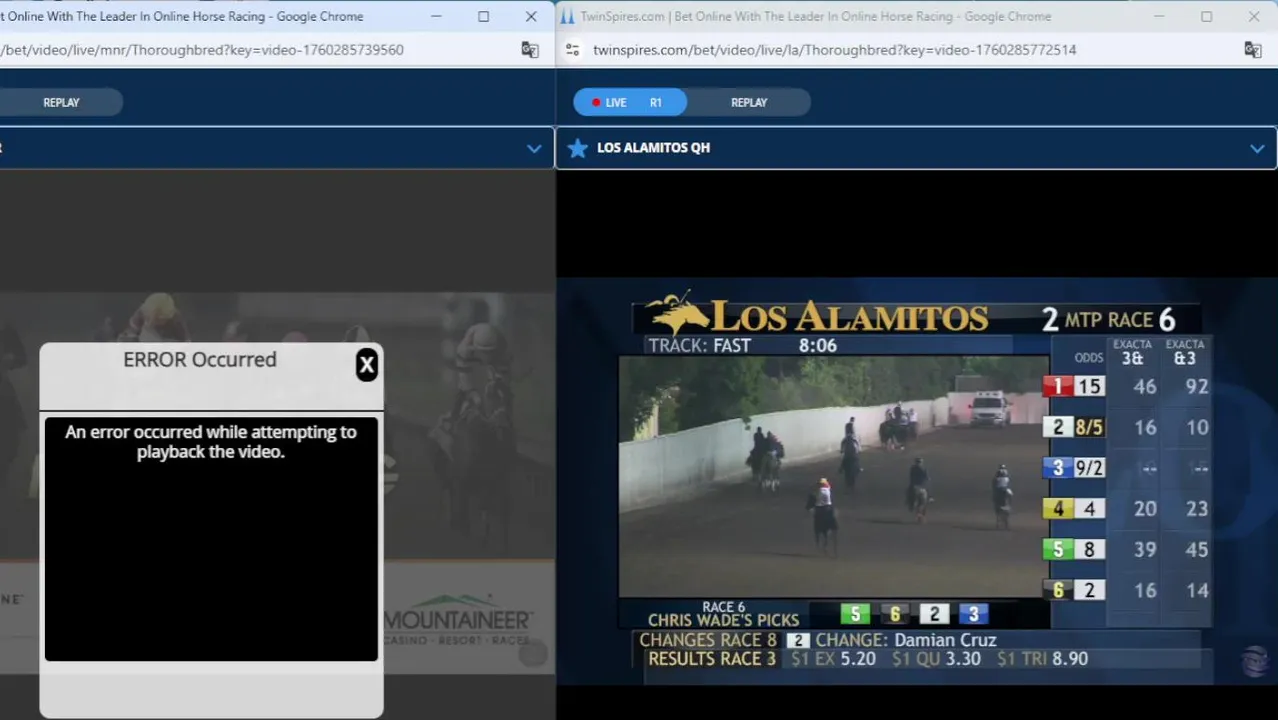Screen dimensions: 1278x720
Task: Click the green number 5 odds entry
Action: [1073, 549]
